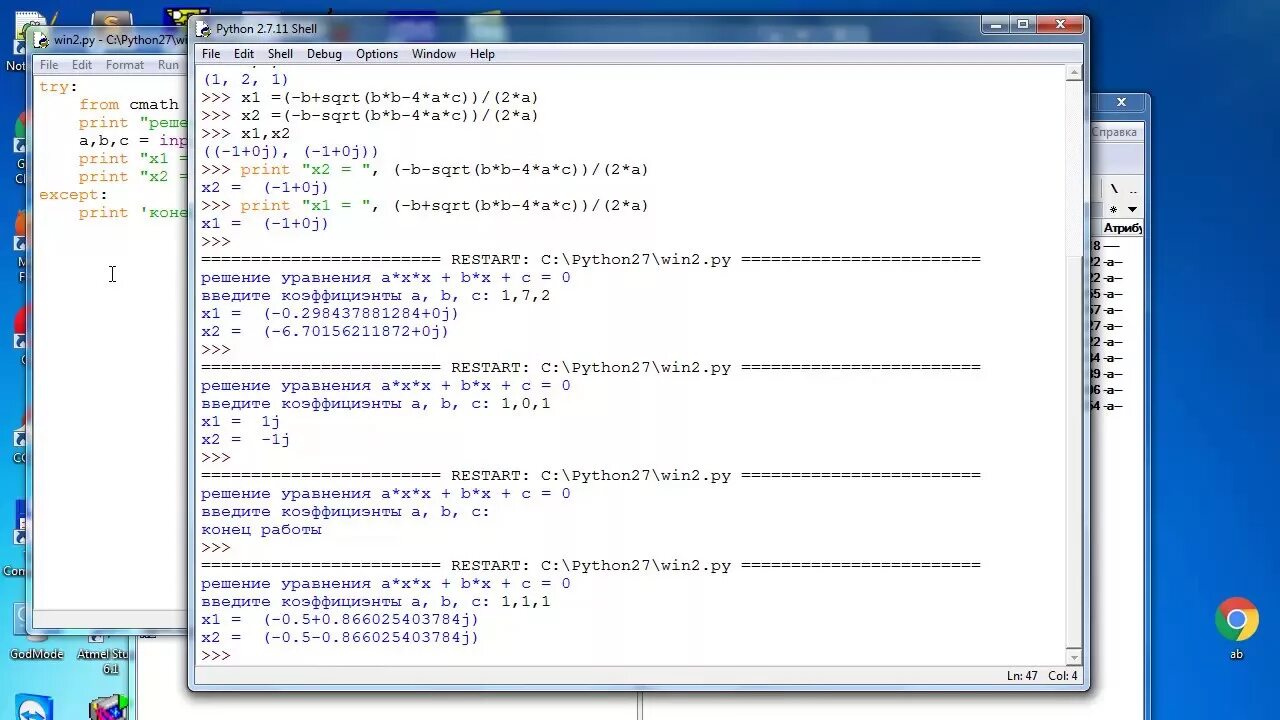Click input line ending with '1,0,1'
The height and width of the screenshot is (720, 1280).
(375, 403)
